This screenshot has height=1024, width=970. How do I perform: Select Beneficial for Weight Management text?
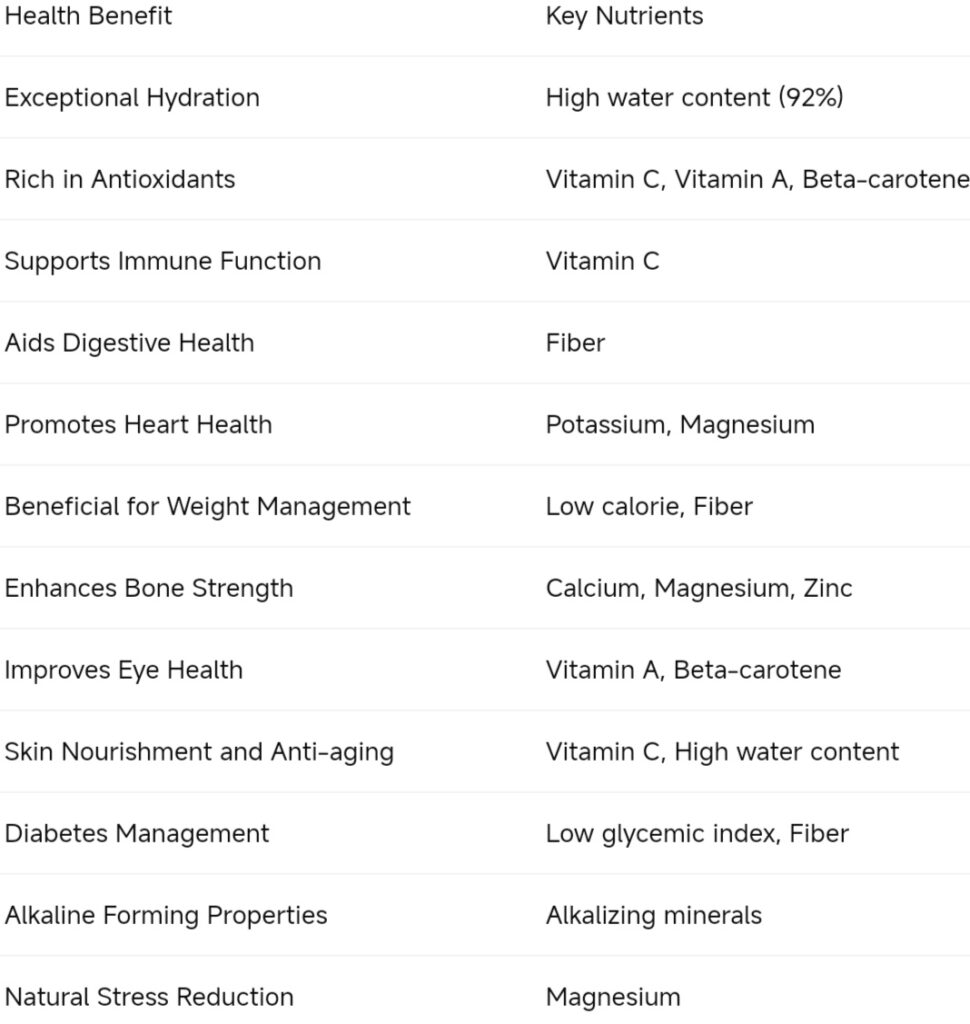tap(208, 507)
